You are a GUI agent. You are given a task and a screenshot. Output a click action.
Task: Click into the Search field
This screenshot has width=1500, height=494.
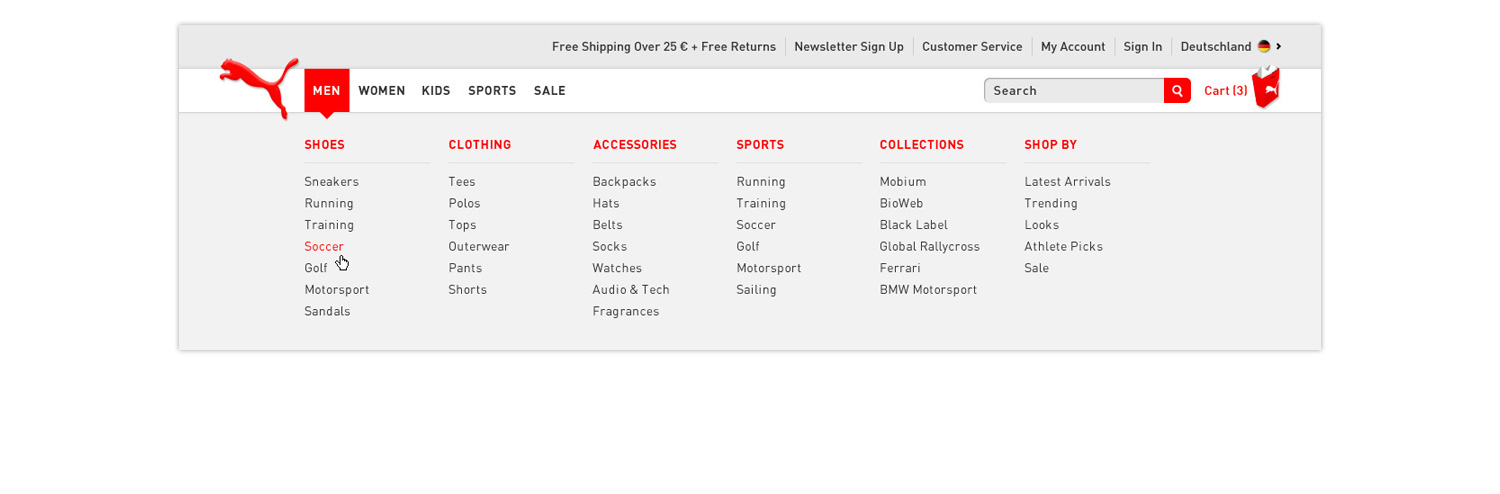click(x=1074, y=91)
